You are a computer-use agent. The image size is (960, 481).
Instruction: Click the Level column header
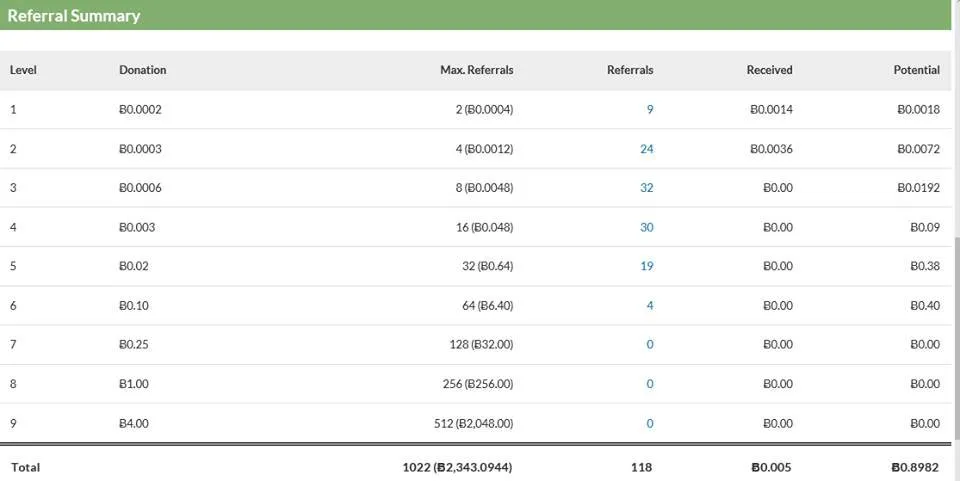tap(23, 70)
